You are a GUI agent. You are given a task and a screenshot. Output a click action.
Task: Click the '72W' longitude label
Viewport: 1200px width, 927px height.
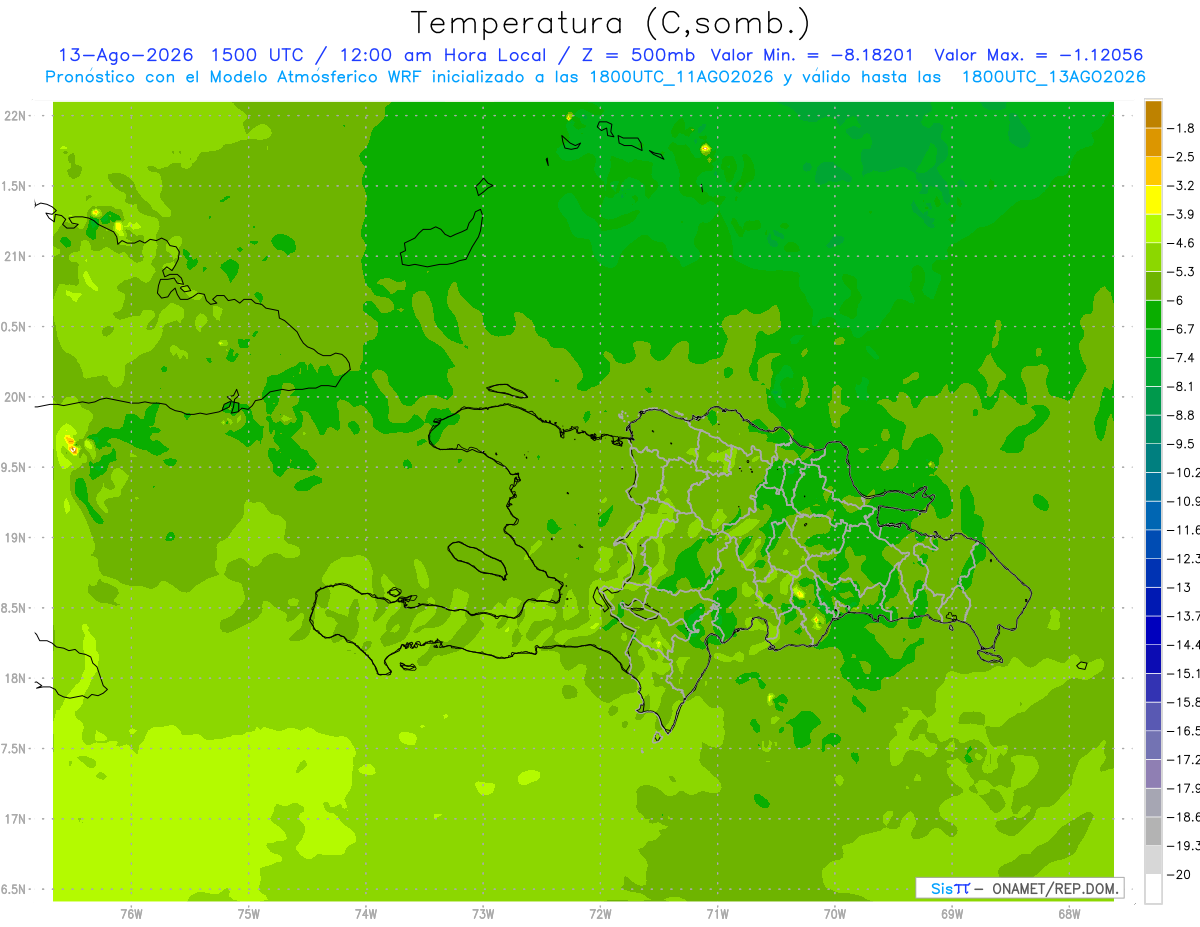tap(600, 914)
